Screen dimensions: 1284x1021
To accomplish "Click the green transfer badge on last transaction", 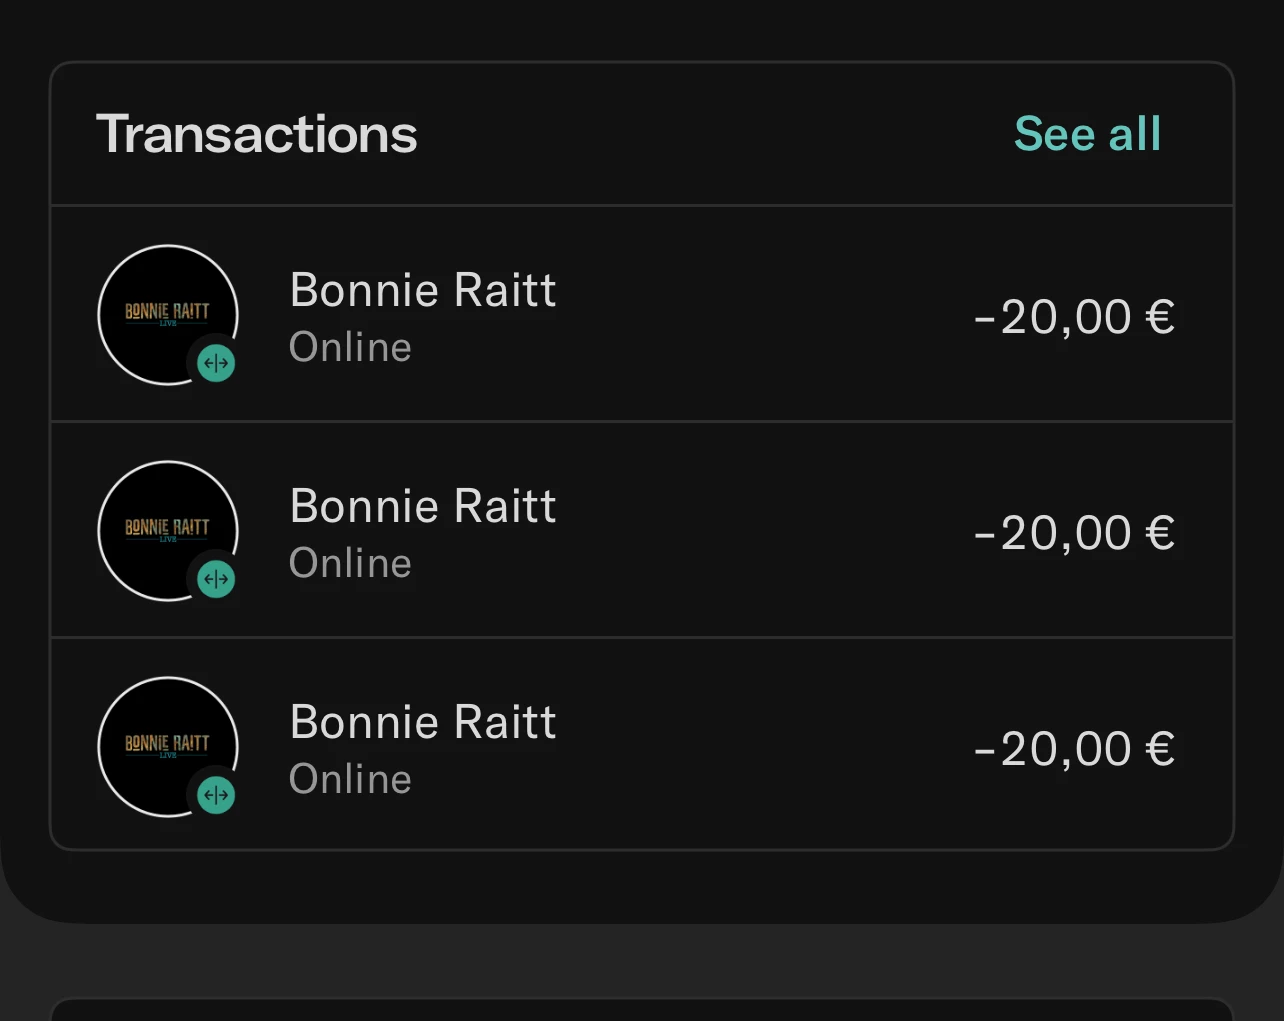I will pyautogui.click(x=216, y=795).
